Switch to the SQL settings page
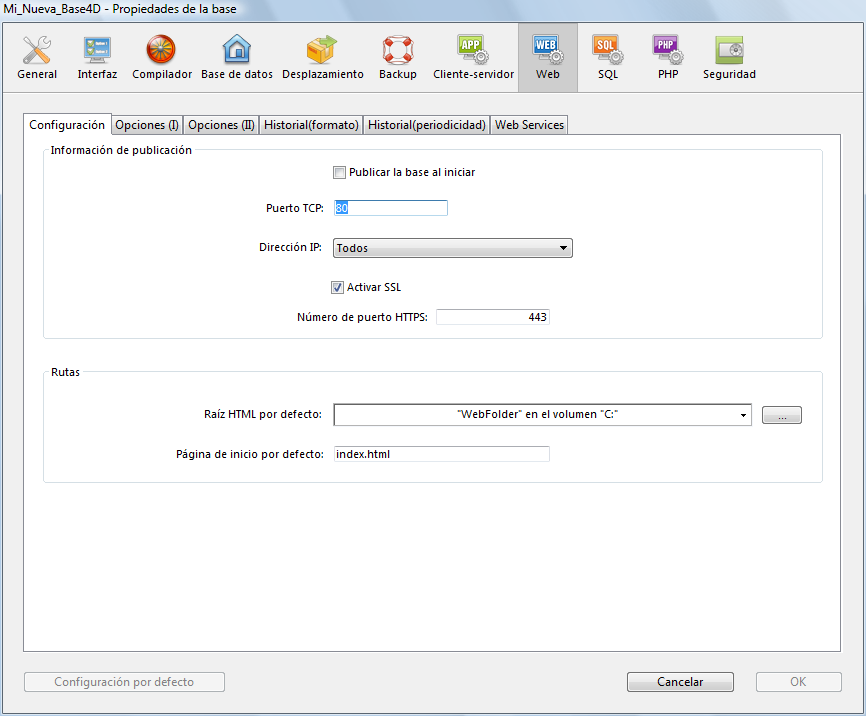 [607, 57]
